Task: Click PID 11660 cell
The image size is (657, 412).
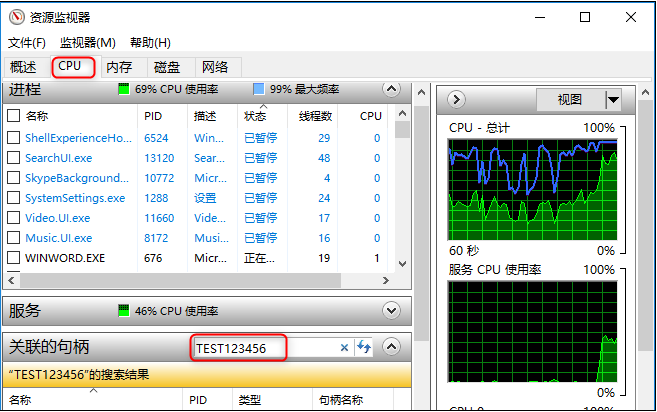Action: [x=159, y=218]
